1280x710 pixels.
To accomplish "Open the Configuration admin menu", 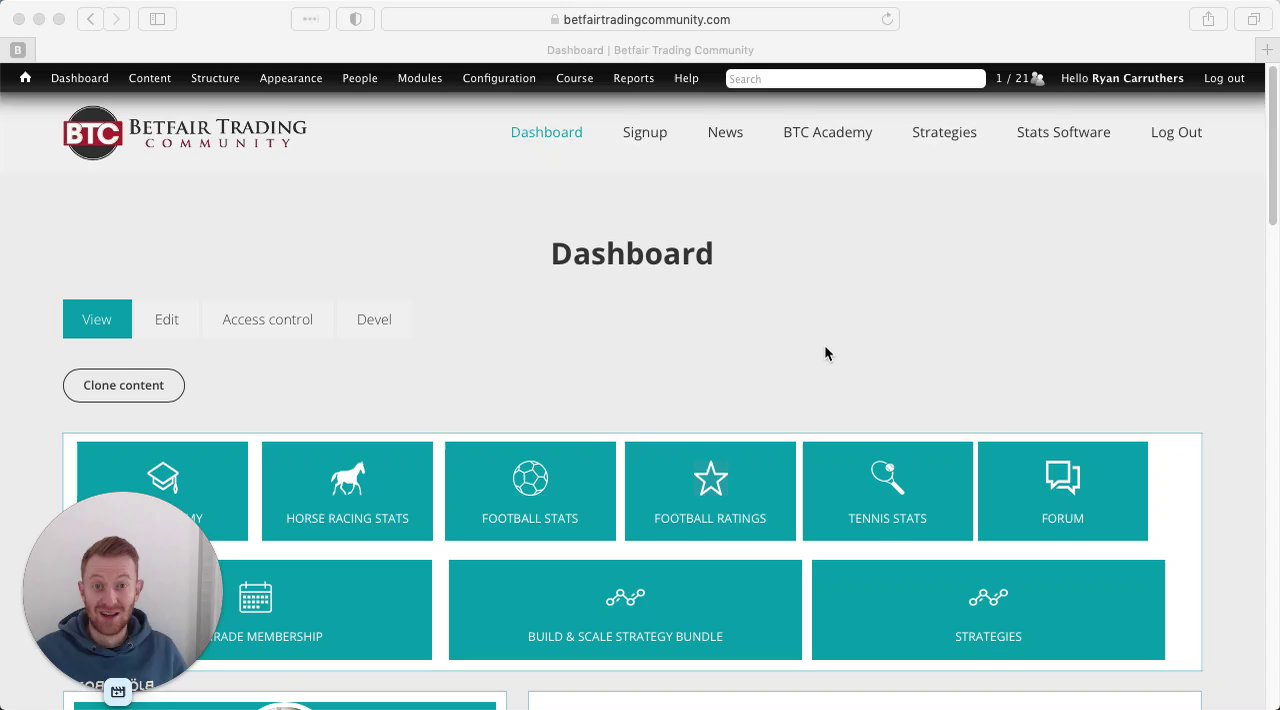I will [x=499, y=78].
